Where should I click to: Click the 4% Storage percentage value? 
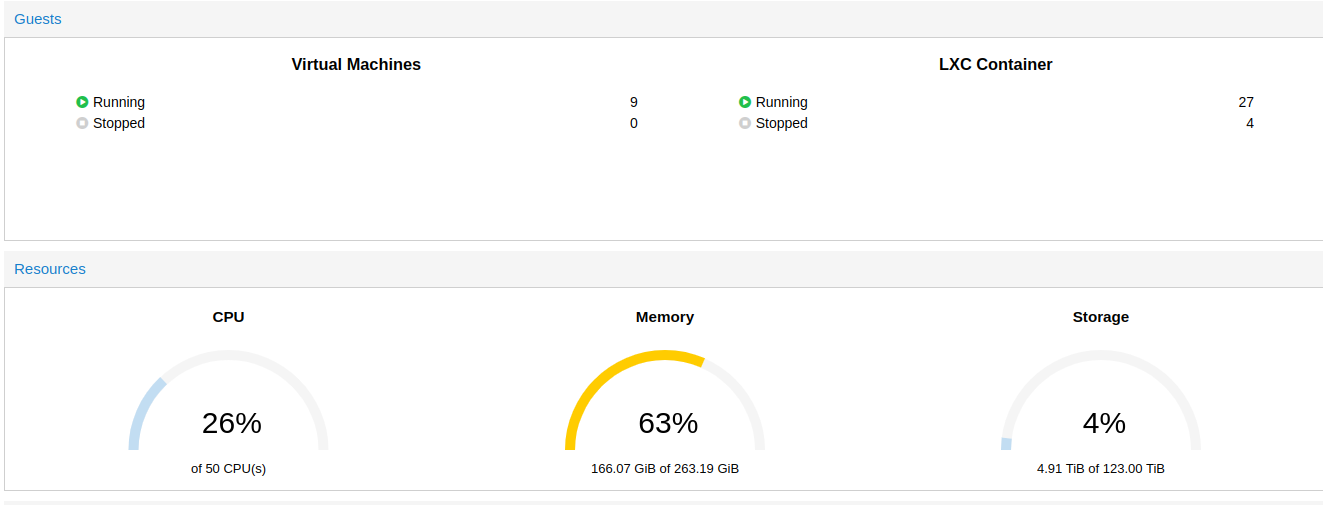coord(1104,423)
